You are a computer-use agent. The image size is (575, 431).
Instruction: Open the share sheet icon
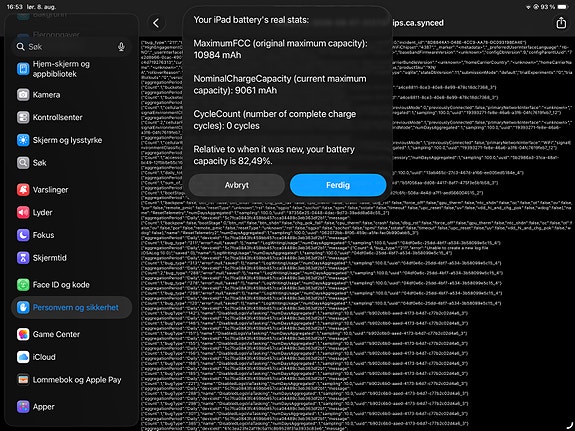pyautogui.click(x=561, y=23)
